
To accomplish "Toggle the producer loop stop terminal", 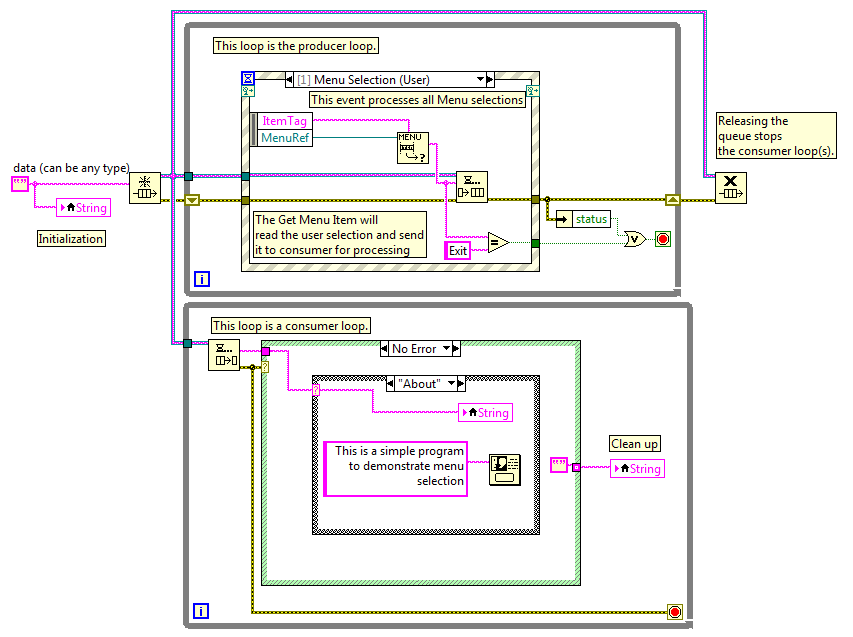I will click(x=663, y=239).
